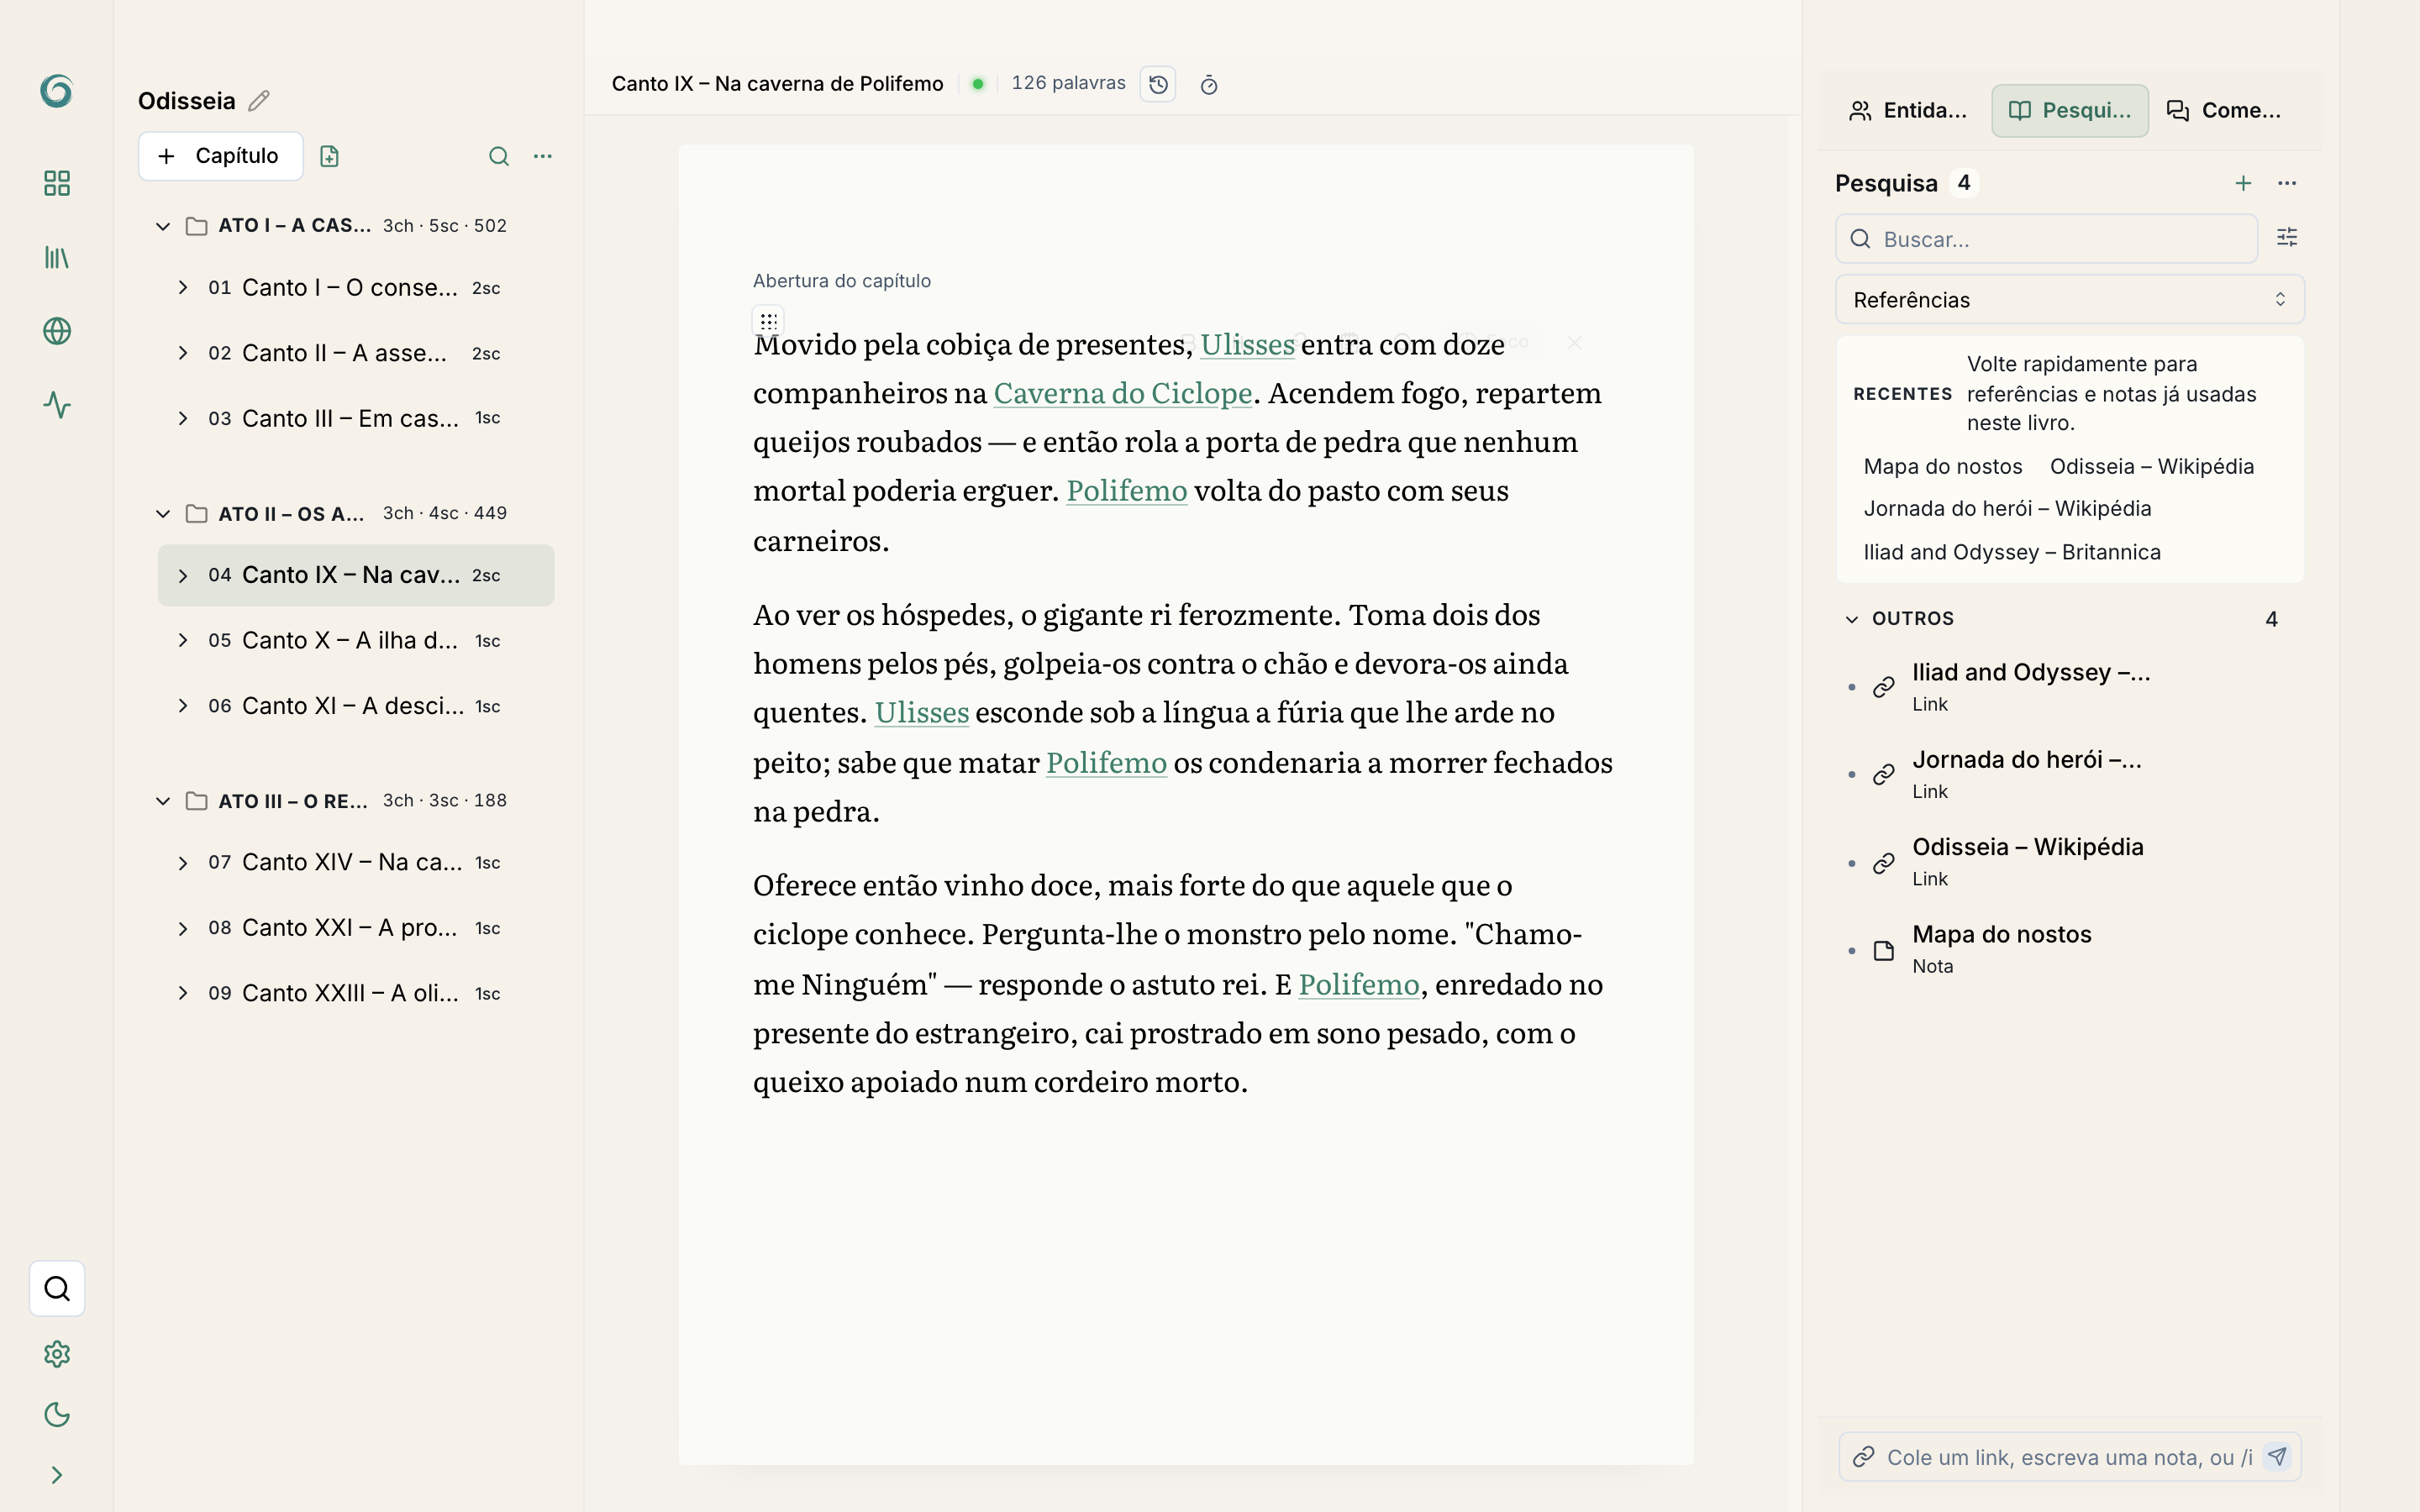Expand the left sidebar with bottom chevron
The width and height of the screenshot is (2420, 1512).
(57, 1475)
